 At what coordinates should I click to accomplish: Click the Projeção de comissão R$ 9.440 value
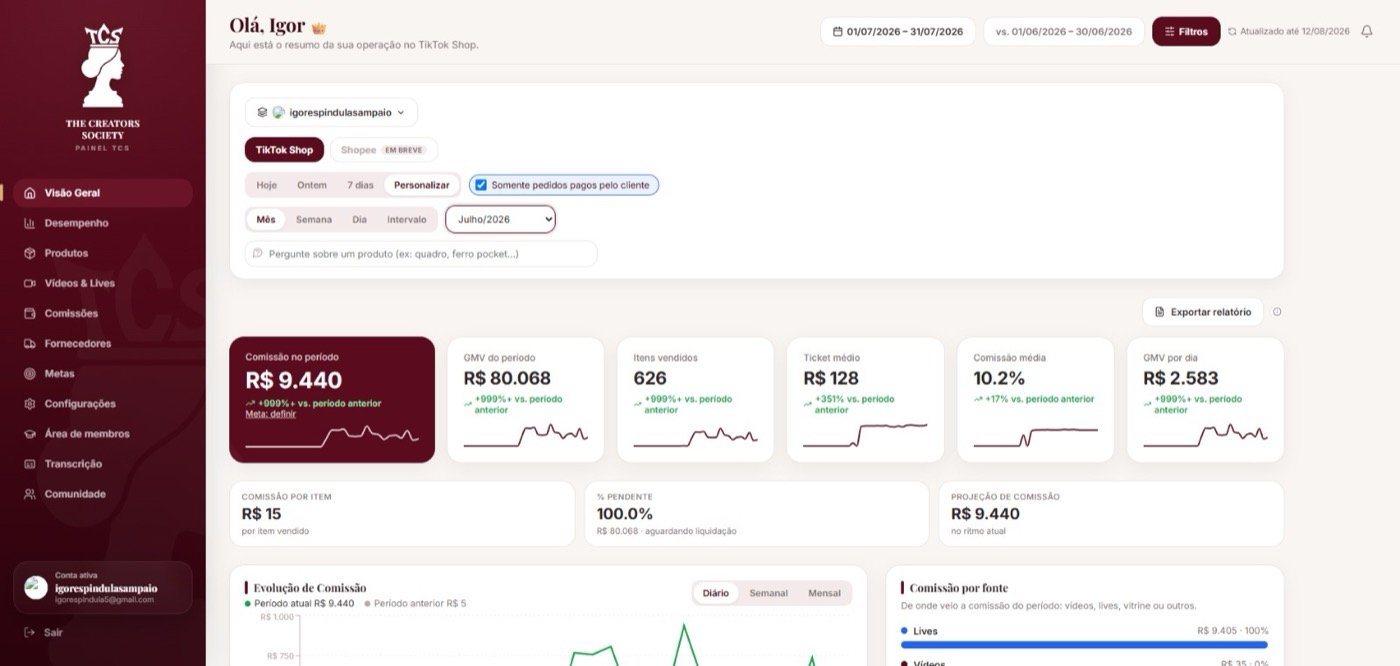click(985, 514)
